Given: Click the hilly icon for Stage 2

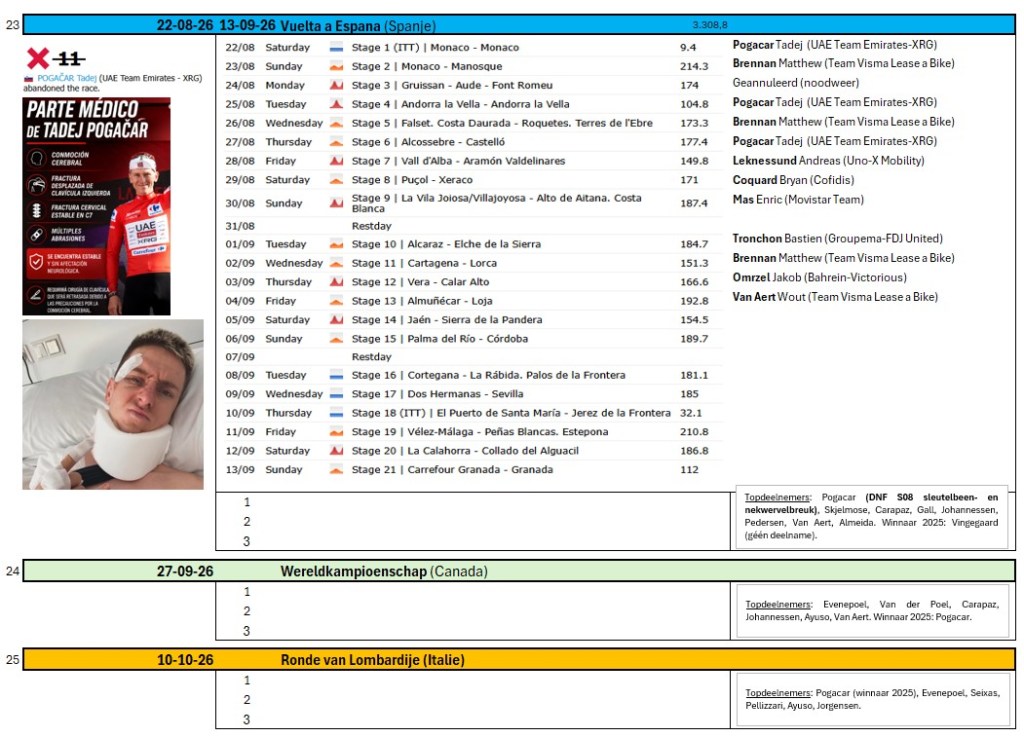Looking at the screenshot, I should tap(336, 67).
